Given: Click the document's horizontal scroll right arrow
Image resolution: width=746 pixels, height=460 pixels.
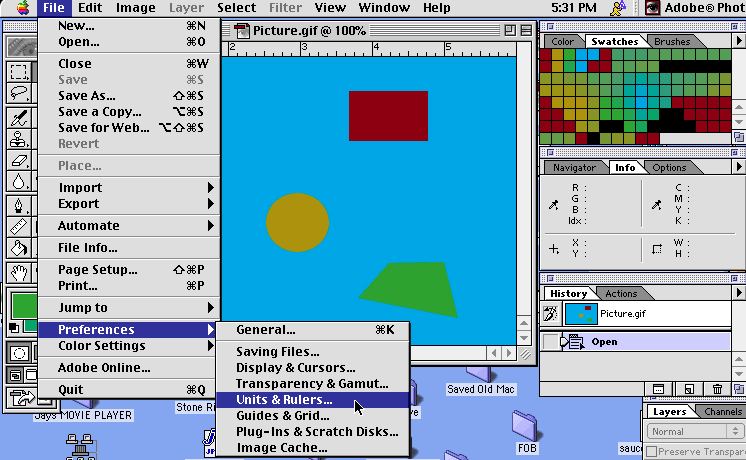Looking at the screenshot, I should [x=509, y=353].
